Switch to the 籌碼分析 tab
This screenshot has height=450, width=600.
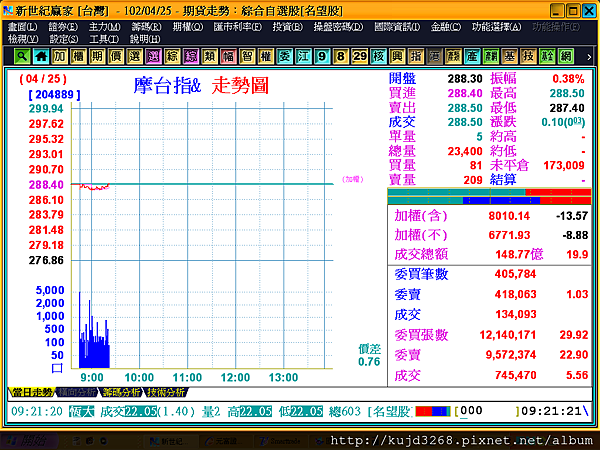[x=121, y=392]
